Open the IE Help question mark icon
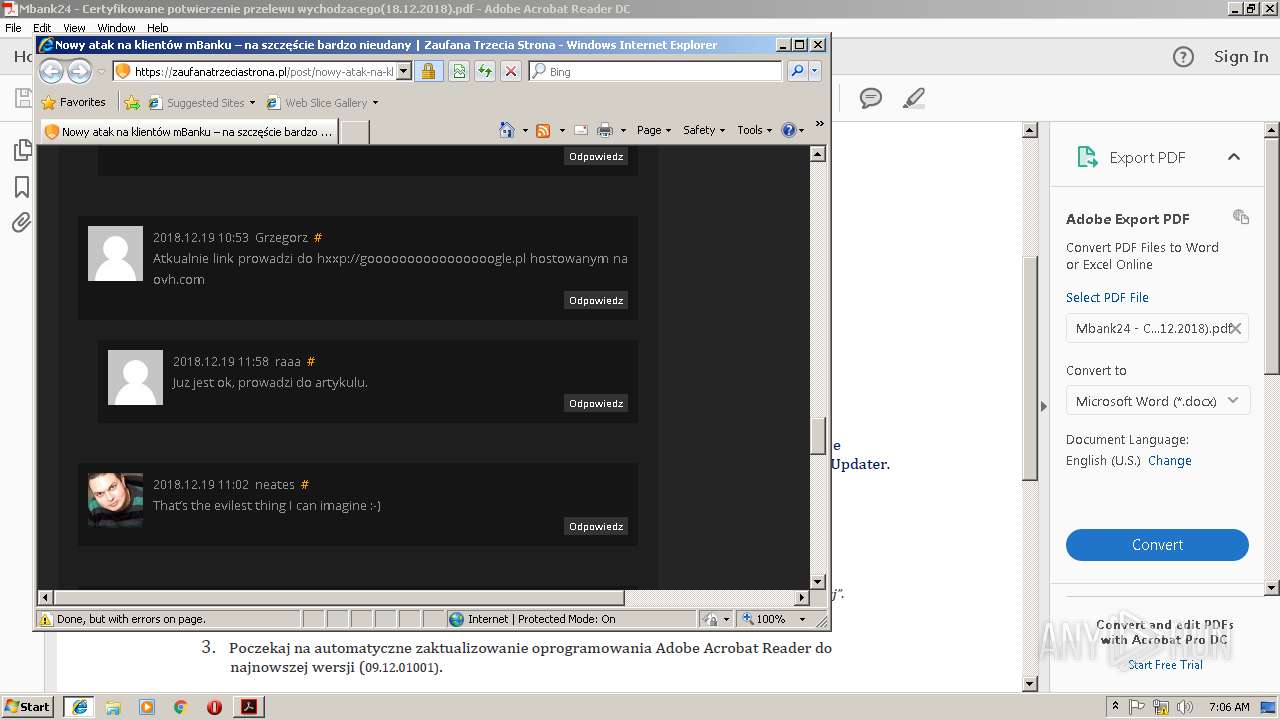Image resolution: width=1280 pixels, height=720 pixels. click(788, 130)
